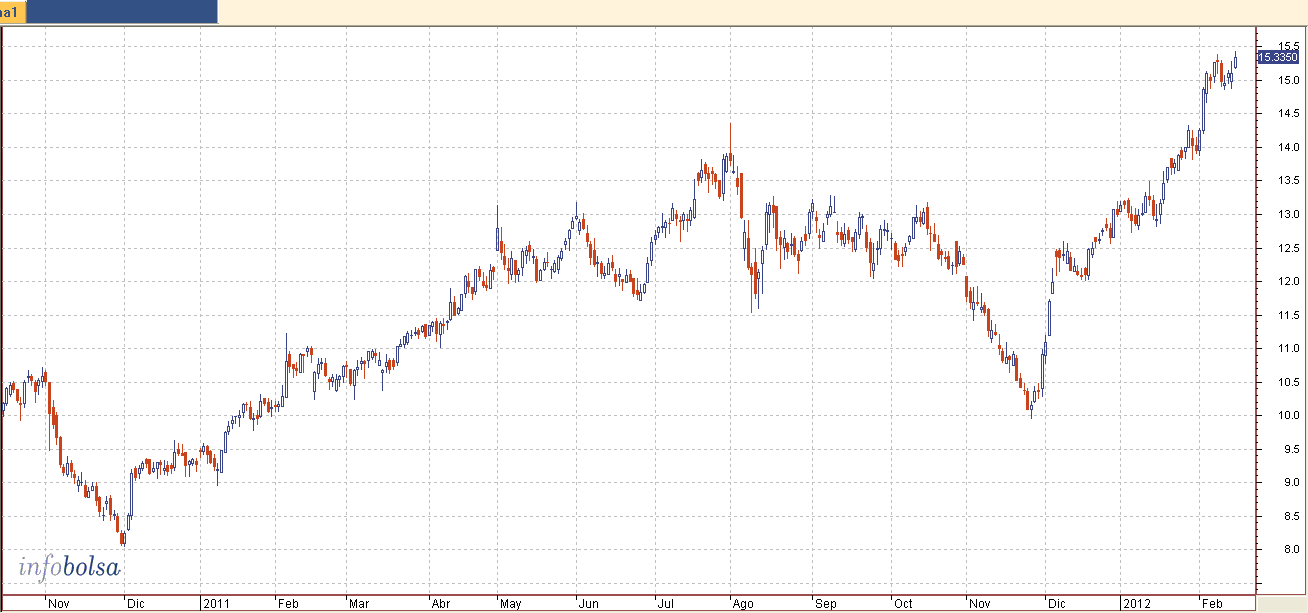Click the current price tag 15.3350
Image resolution: width=1308 pixels, height=613 pixels.
point(1278,57)
